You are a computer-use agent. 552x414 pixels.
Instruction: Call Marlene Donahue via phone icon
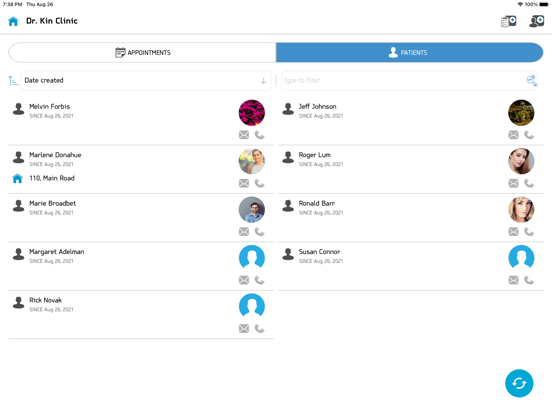point(259,183)
